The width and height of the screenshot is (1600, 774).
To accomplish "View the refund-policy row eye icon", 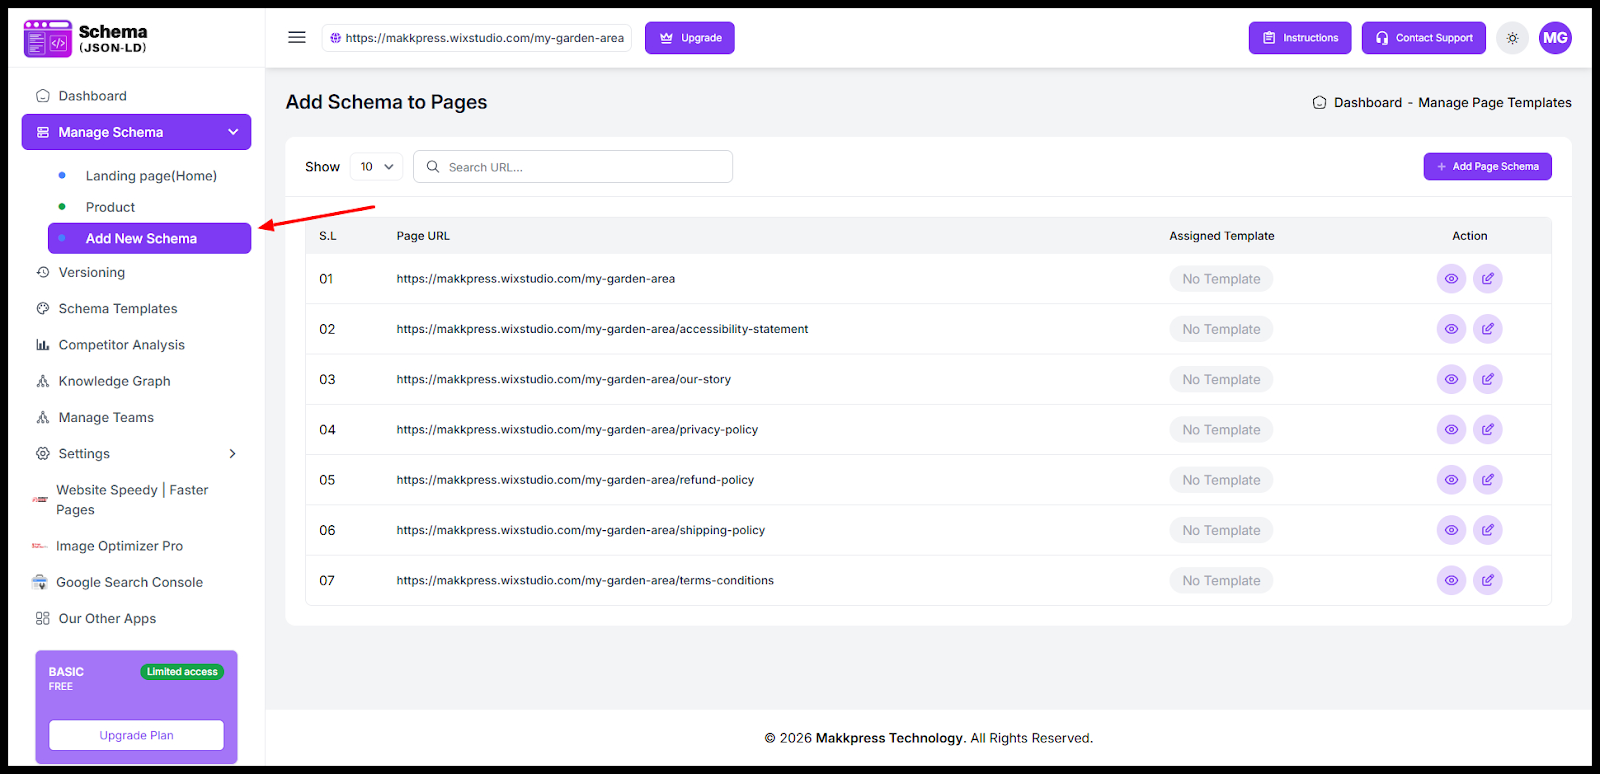I will (x=1451, y=480).
